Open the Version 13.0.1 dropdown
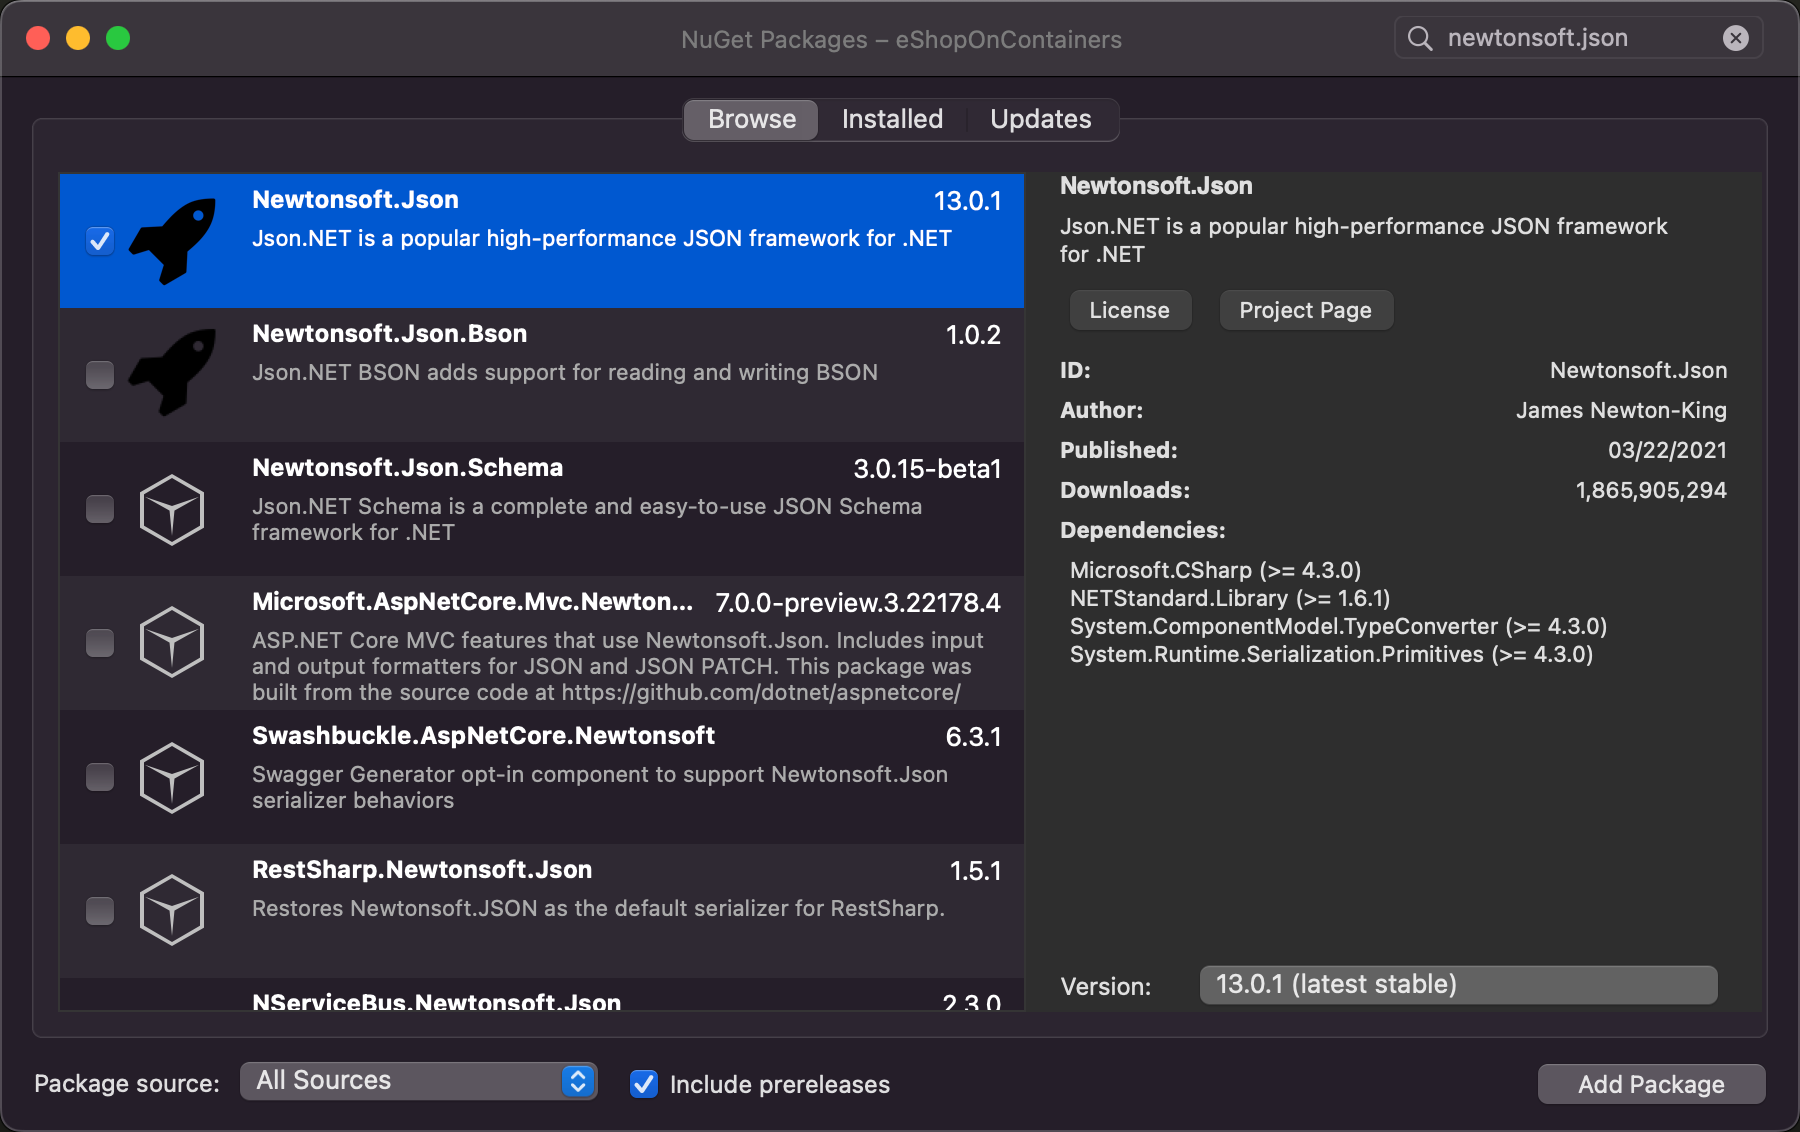 coord(1458,985)
